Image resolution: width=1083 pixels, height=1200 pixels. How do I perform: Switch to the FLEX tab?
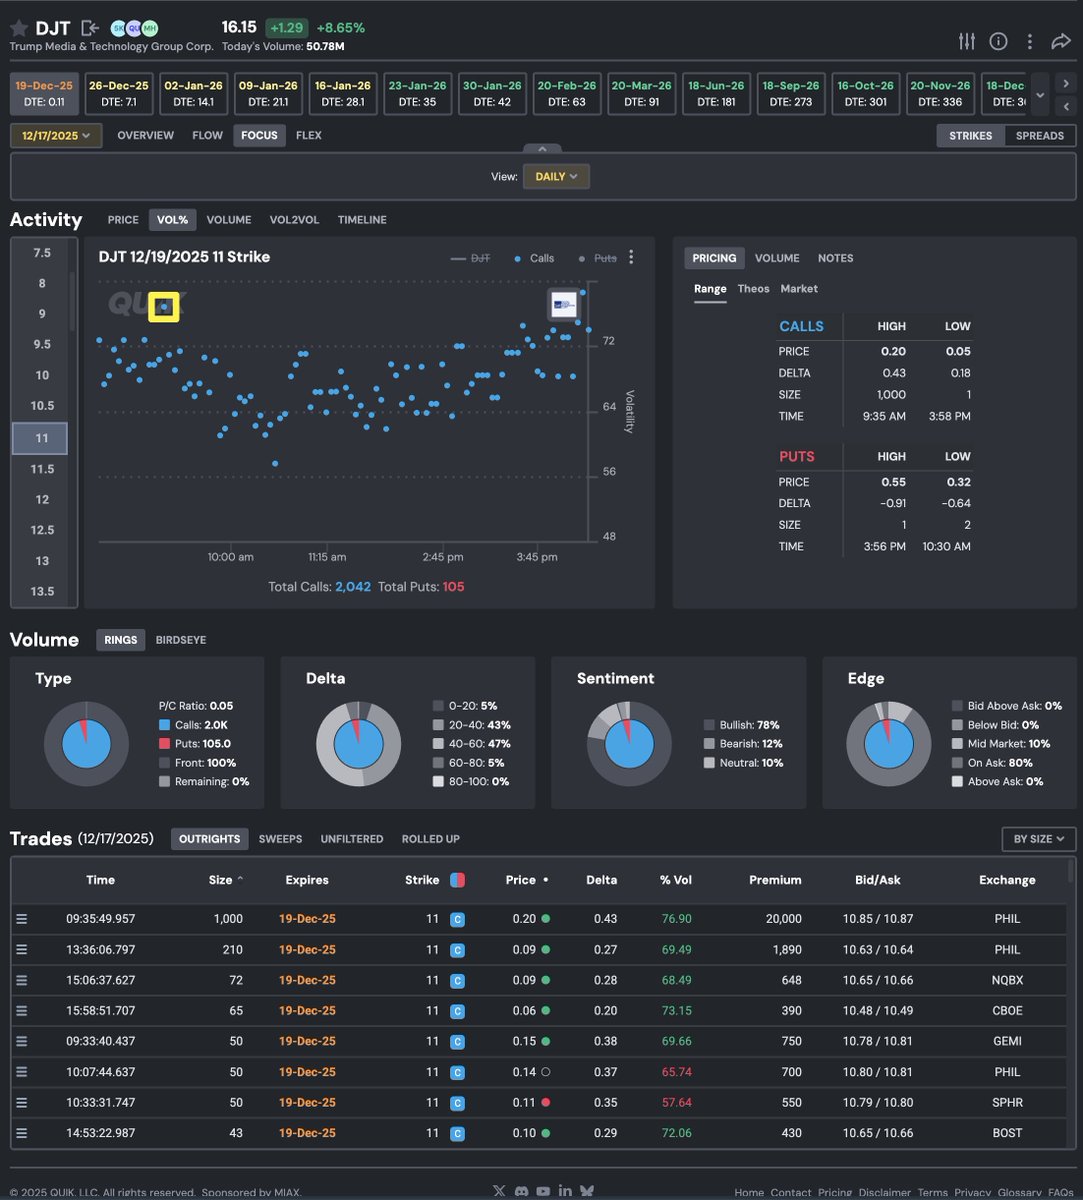click(x=309, y=135)
